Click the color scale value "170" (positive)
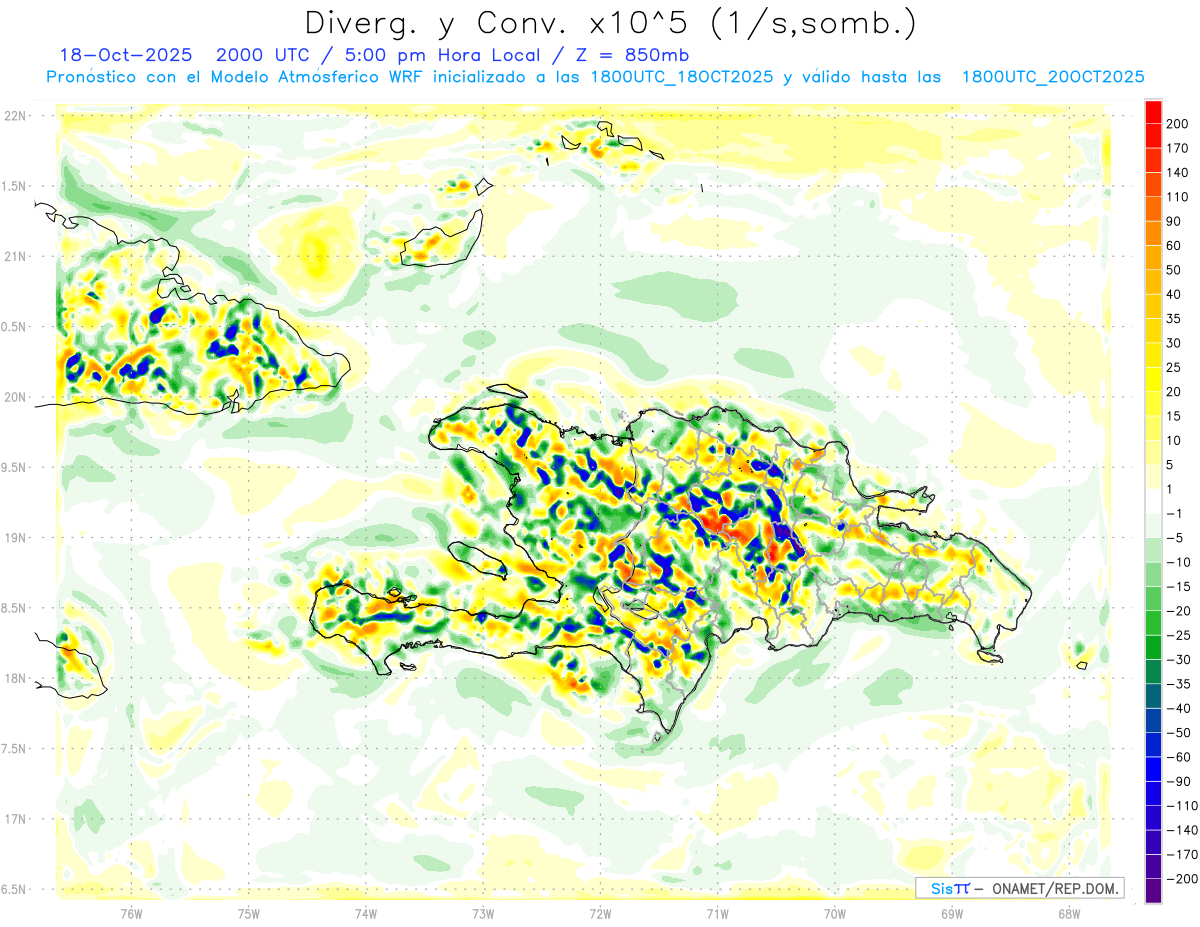The width and height of the screenshot is (1200, 927). click(1177, 149)
